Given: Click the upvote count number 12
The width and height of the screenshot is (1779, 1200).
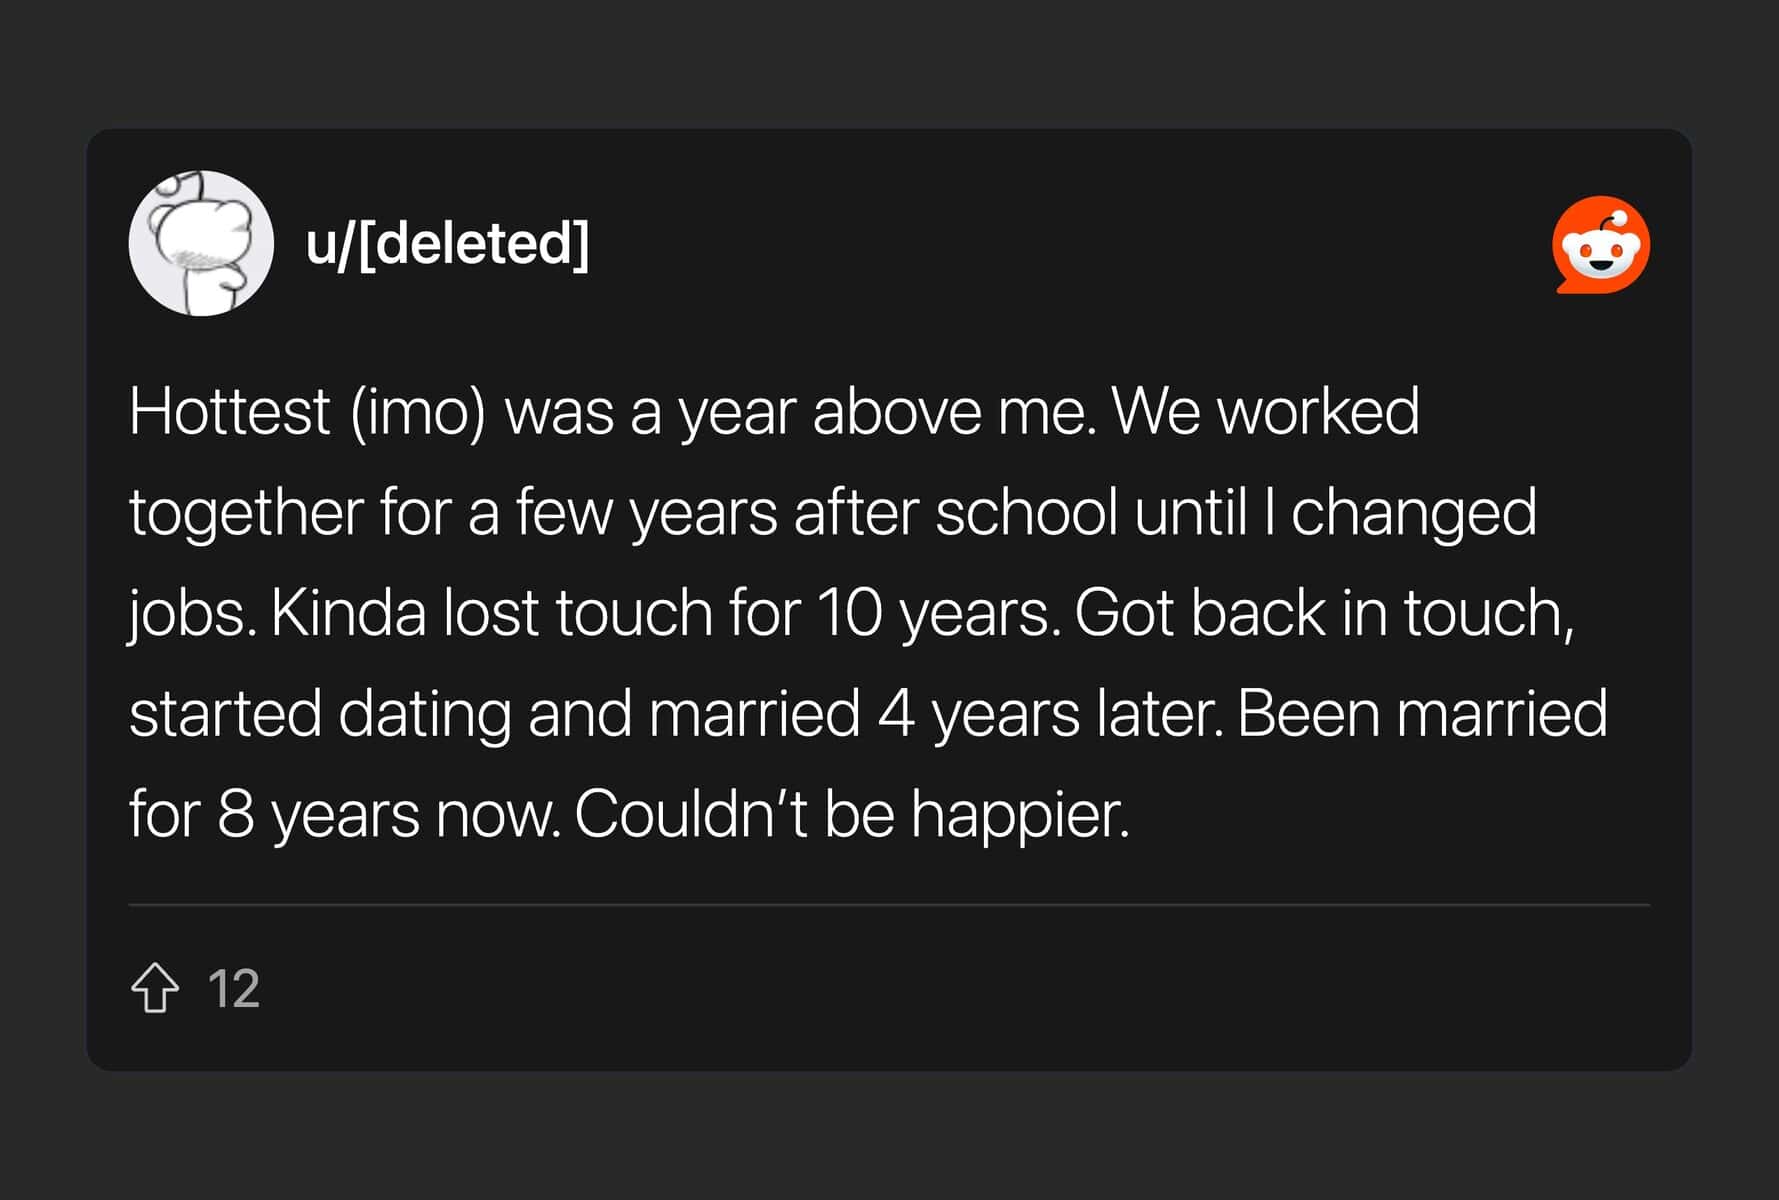Looking at the screenshot, I should [x=234, y=989].
